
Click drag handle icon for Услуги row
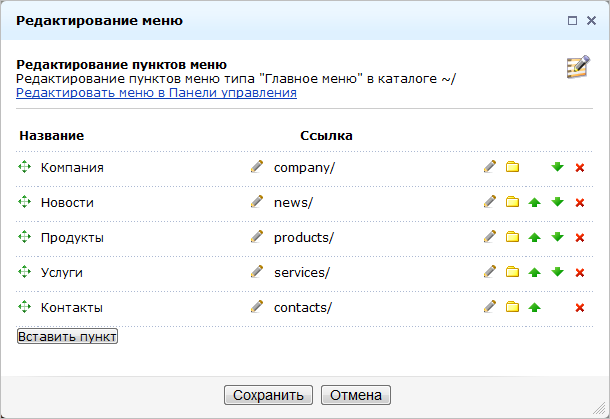(x=24, y=272)
